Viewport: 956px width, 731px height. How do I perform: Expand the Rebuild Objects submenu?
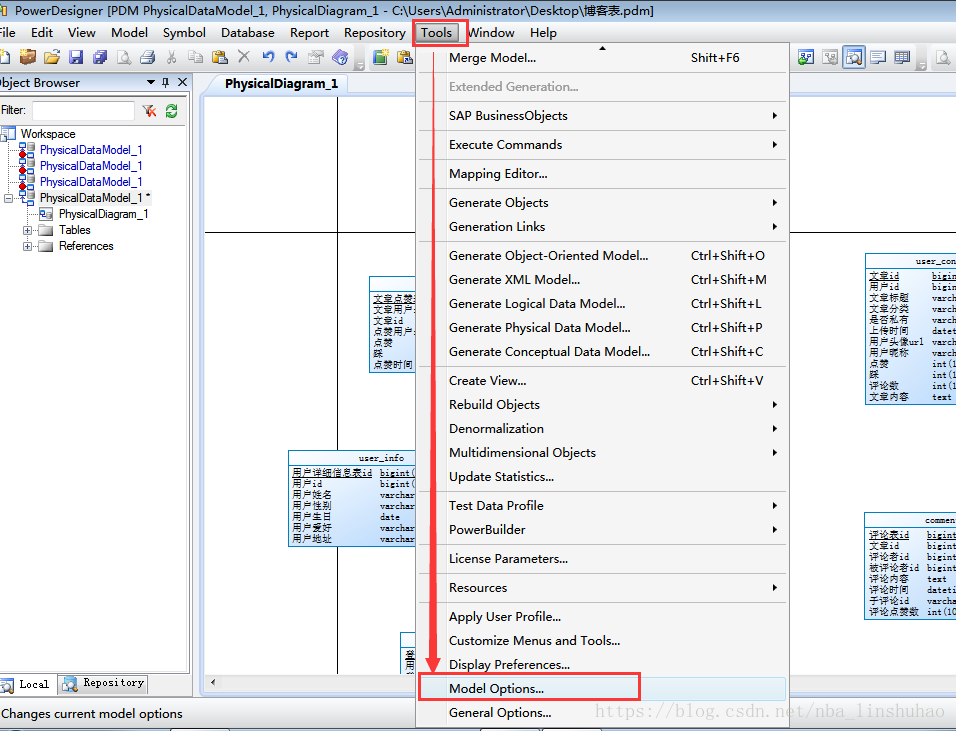(x=602, y=405)
